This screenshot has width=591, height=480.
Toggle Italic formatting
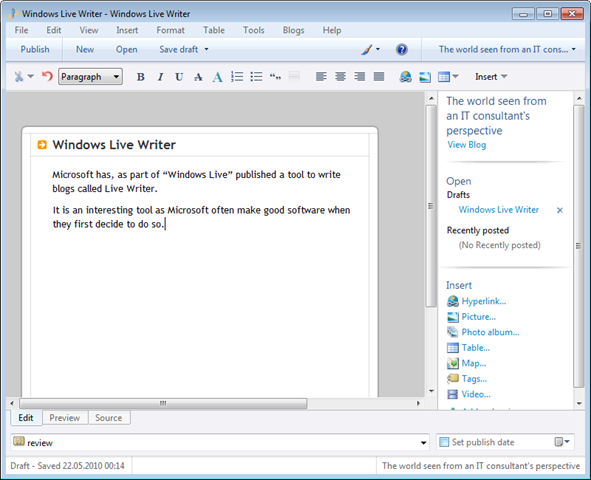(160, 77)
